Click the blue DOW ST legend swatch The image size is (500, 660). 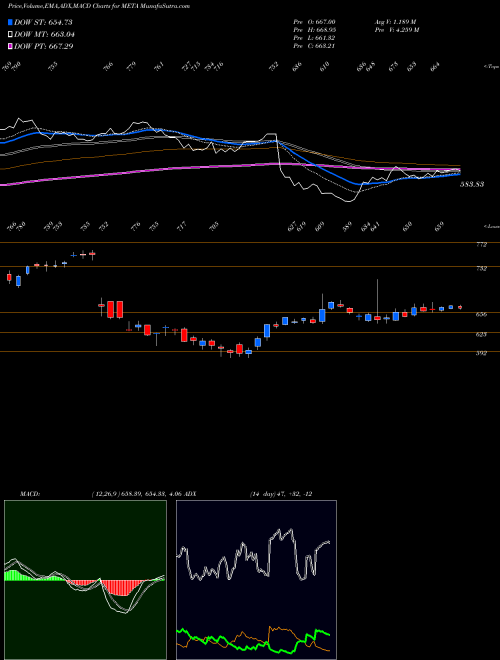tap(11, 23)
